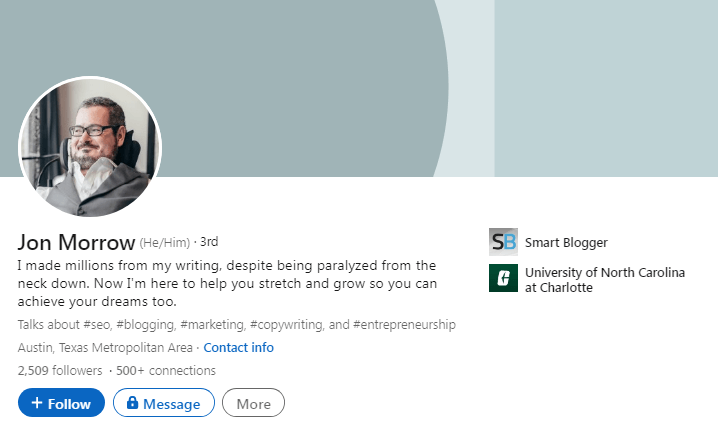Click the Smart Blogger company name
Viewport: 718px width, 432px height.
[x=565, y=242]
